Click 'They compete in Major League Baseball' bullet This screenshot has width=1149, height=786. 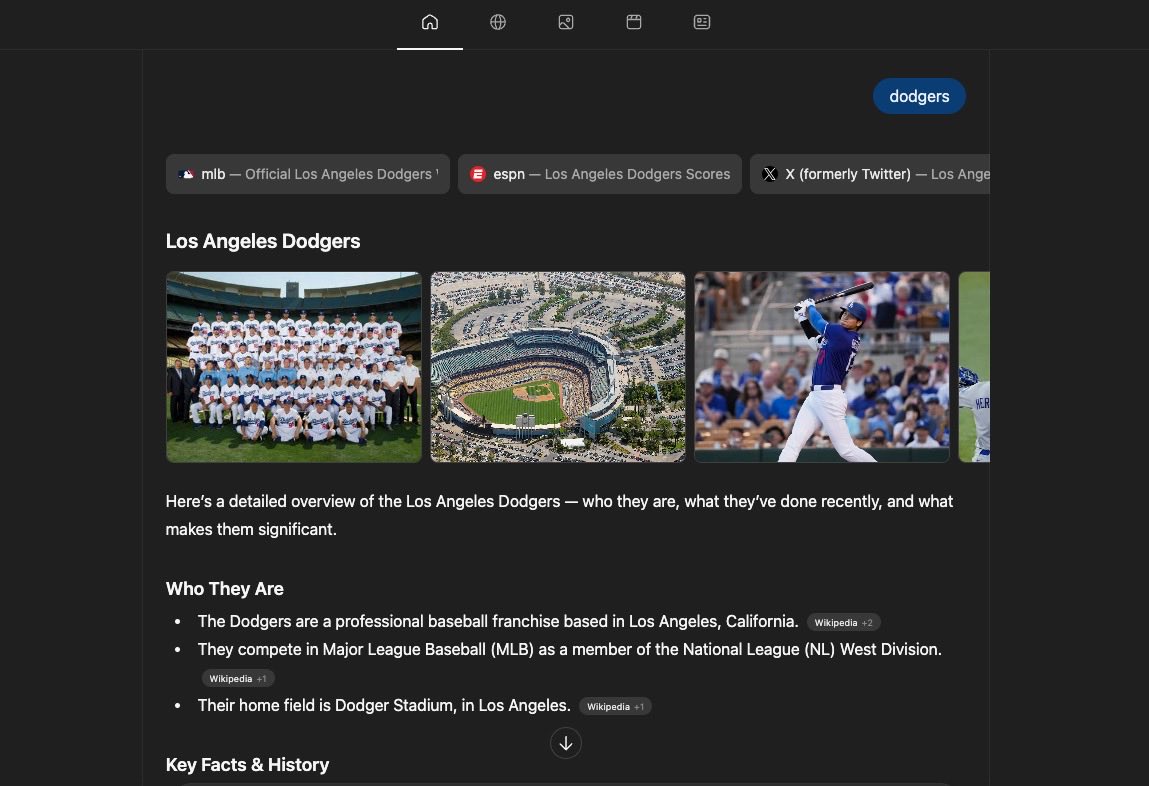[x=569, y=649]
